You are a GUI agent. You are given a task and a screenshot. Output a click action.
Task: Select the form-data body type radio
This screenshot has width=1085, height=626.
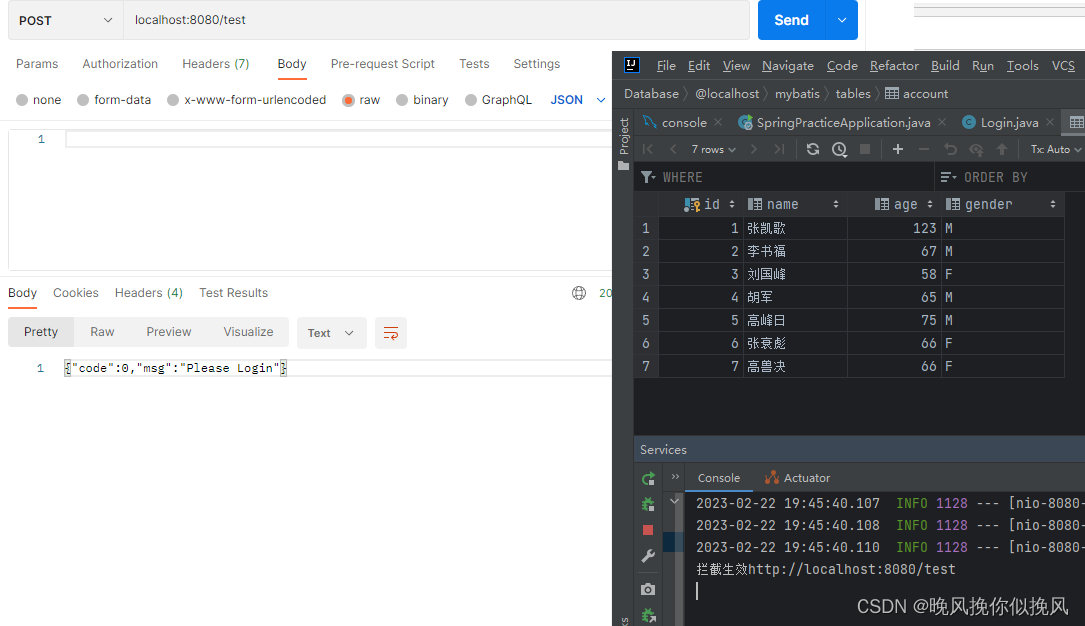(x=83, y=100)
